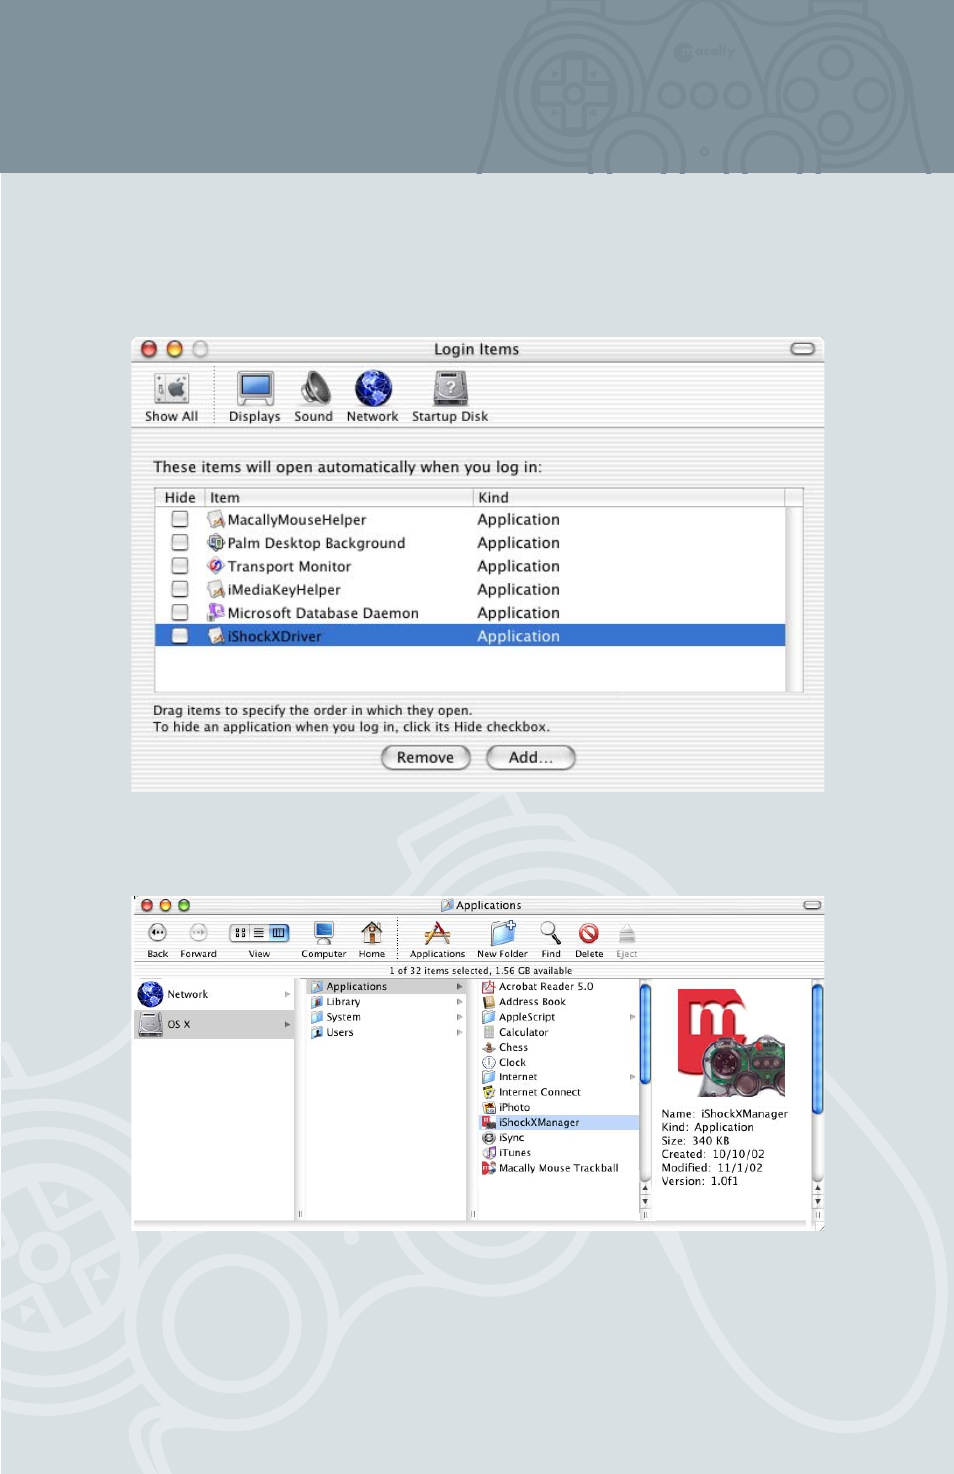Select Users folder in Finder column
The image size is (954, 1474).
coord(340,1032)
